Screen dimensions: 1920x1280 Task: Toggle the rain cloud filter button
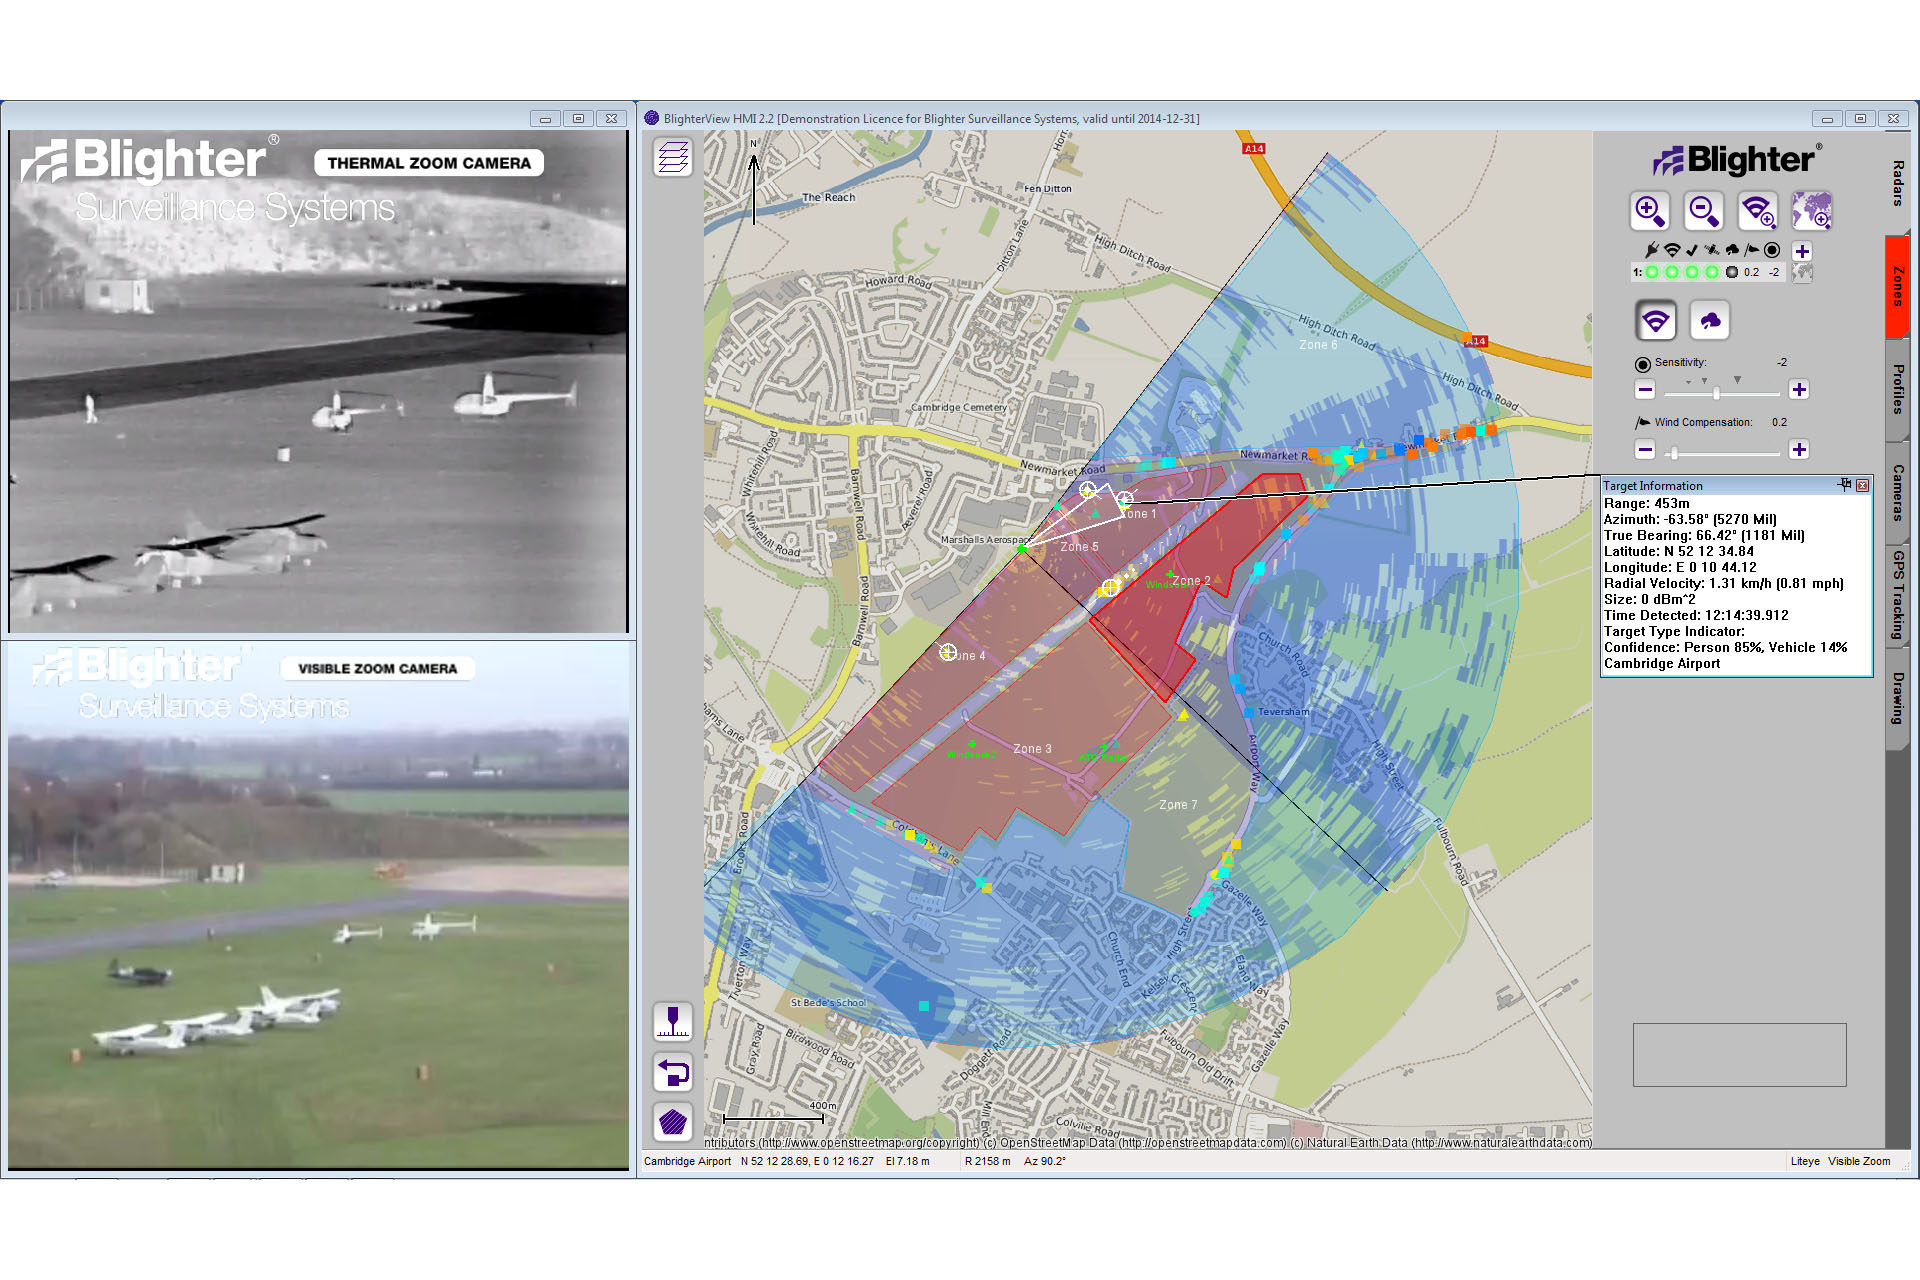(x=1710, y=321)
